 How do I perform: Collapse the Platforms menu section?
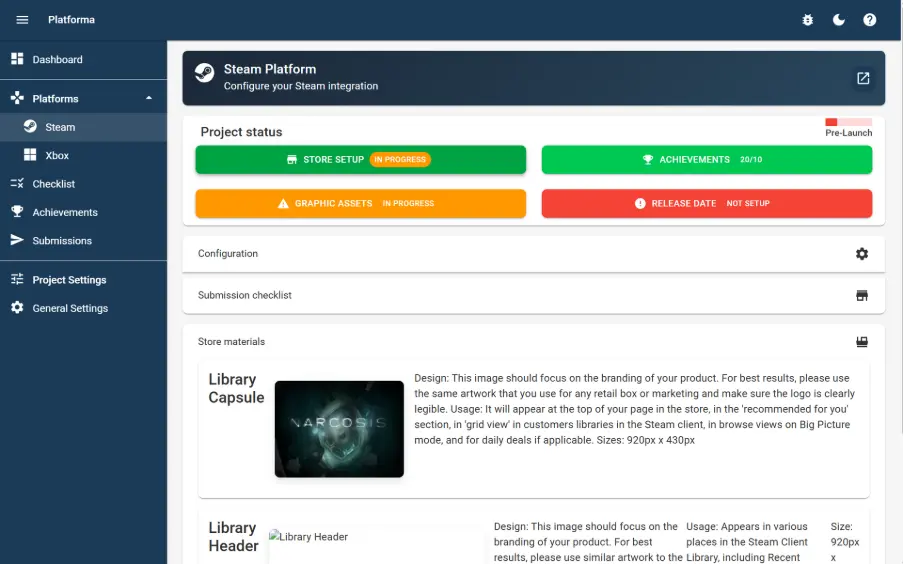(149, 99)
